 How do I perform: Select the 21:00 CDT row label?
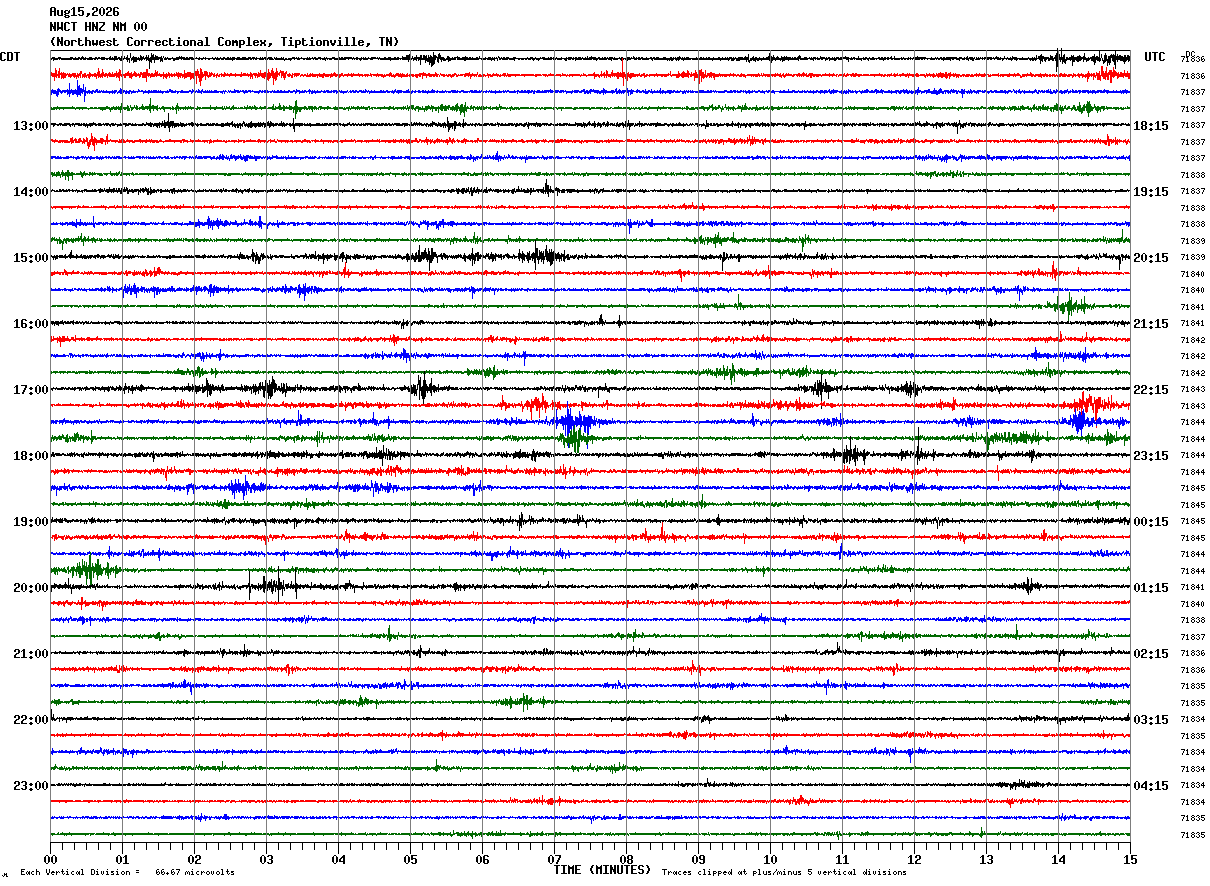pyautogui.click(x=31, y=654)
